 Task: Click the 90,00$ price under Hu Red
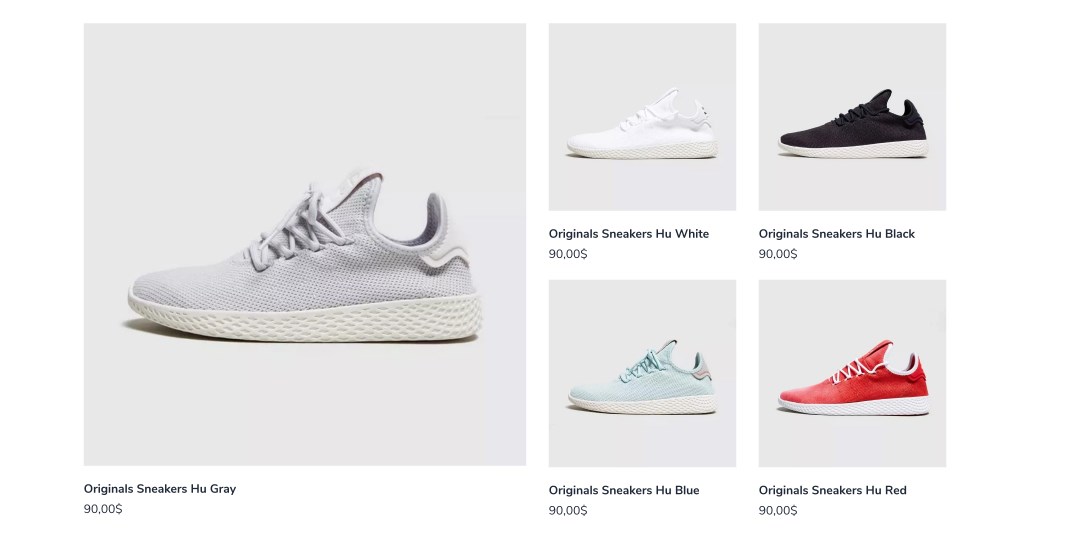point(778,510)
